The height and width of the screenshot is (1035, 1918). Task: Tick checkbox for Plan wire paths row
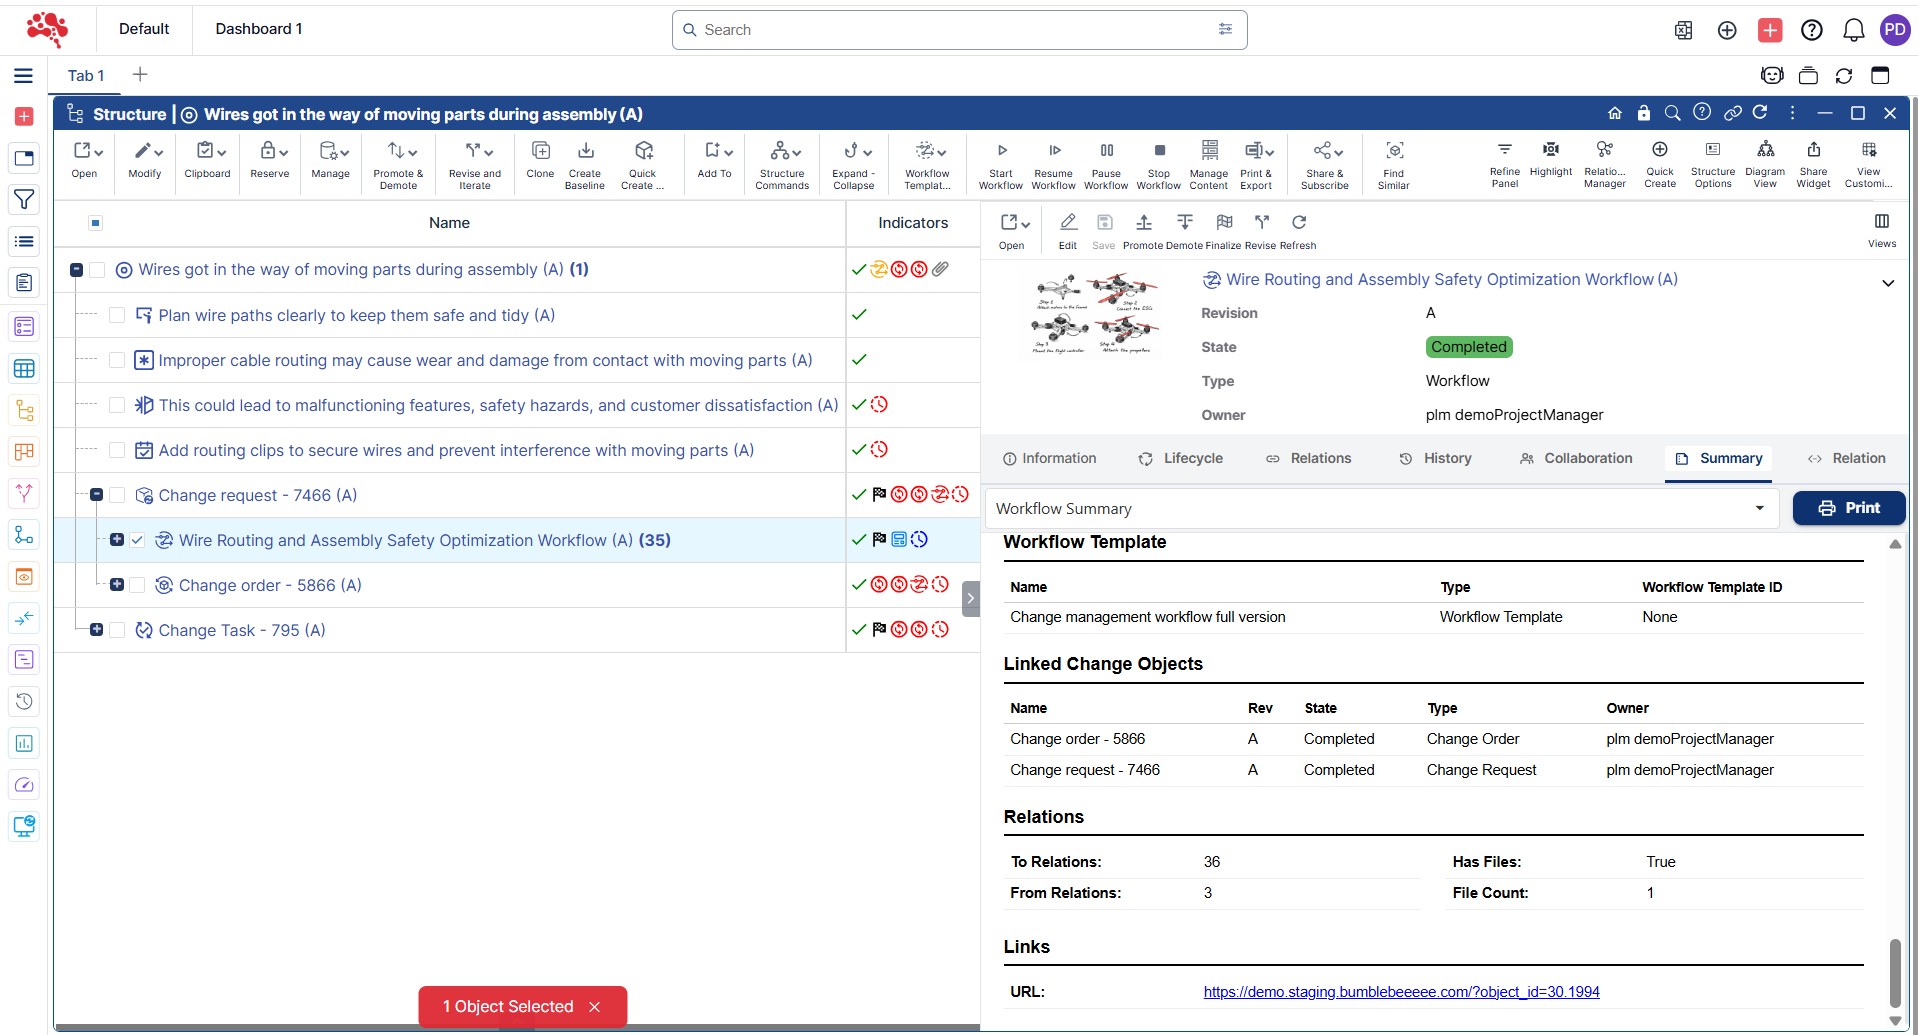(117, 315)
